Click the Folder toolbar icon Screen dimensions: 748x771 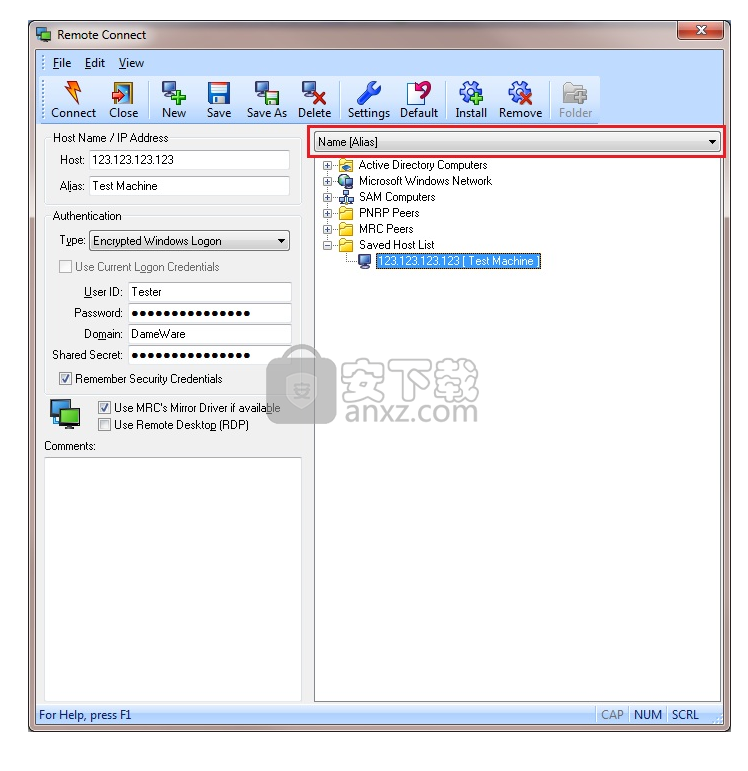pos(575,93)
